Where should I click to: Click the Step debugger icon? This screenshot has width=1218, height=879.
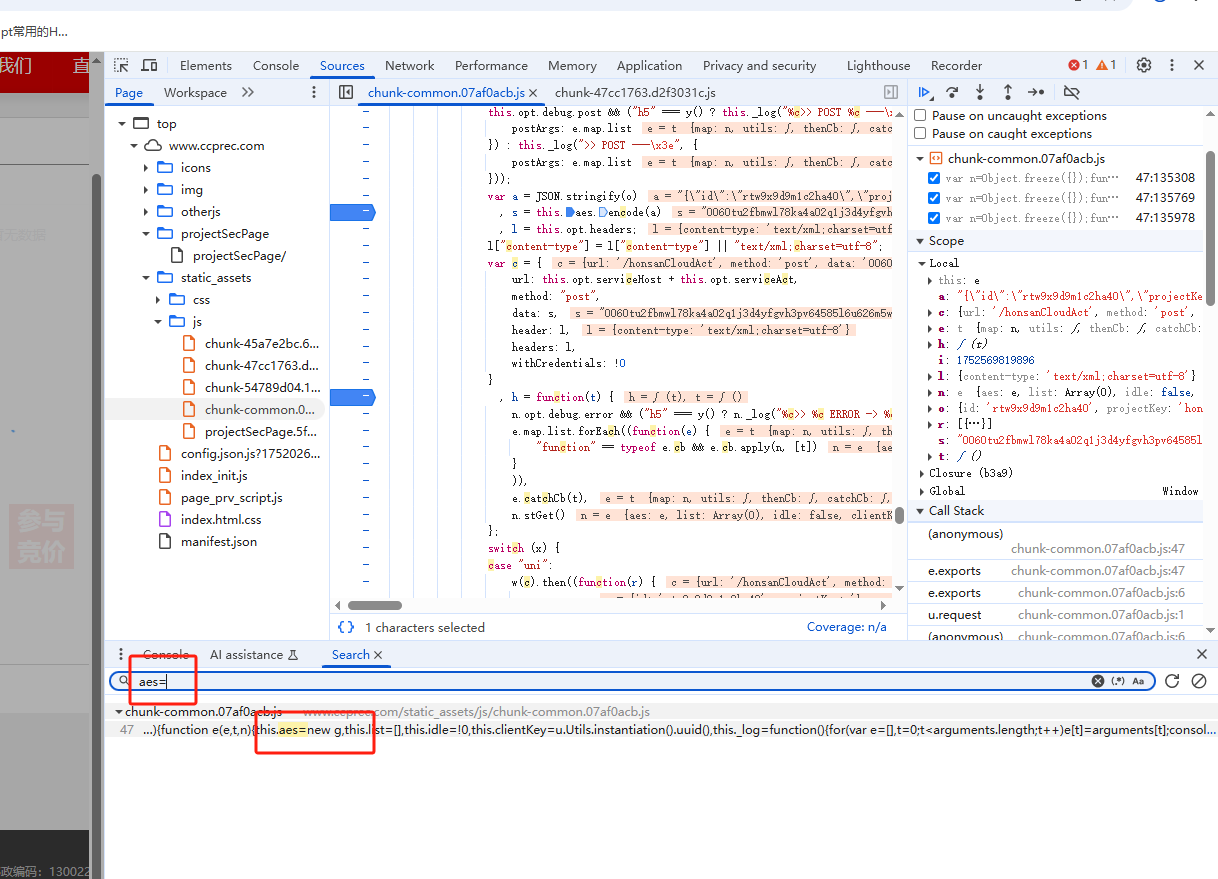(1036, 92)
